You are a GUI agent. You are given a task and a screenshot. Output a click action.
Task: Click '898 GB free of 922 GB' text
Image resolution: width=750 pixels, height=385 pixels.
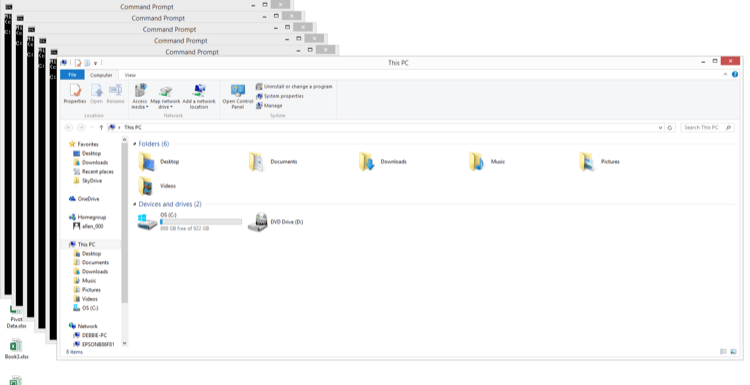(x=185, y=229)
